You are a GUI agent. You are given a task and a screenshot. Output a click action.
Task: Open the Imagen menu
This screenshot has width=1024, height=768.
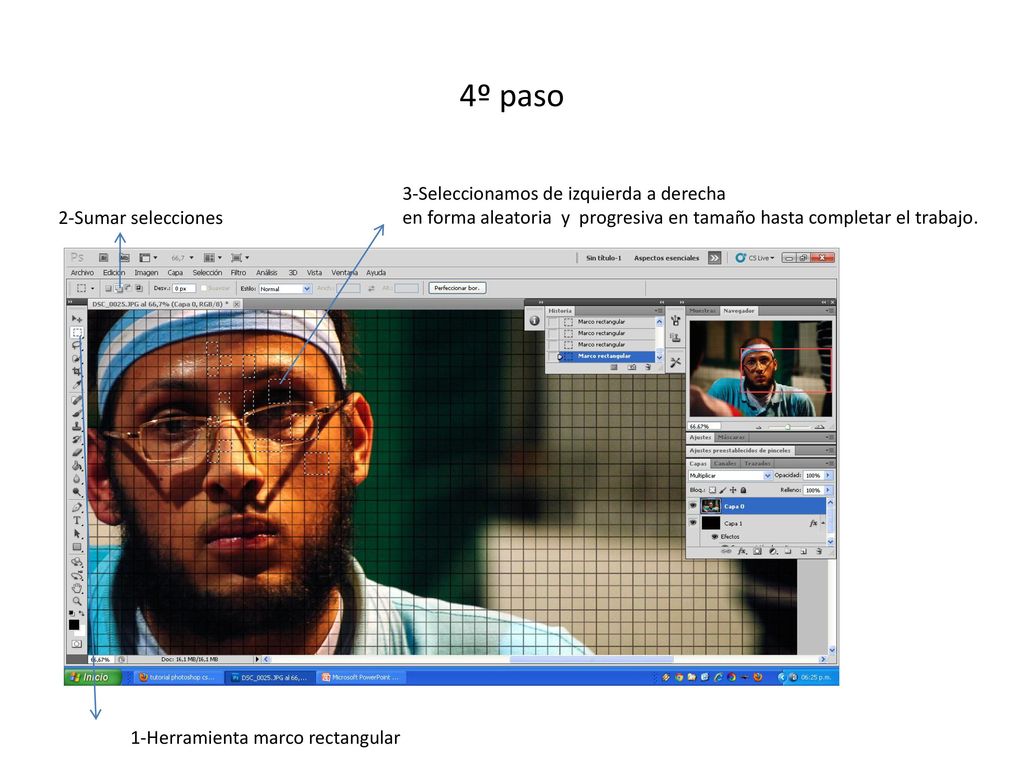(x=146, y=272)
